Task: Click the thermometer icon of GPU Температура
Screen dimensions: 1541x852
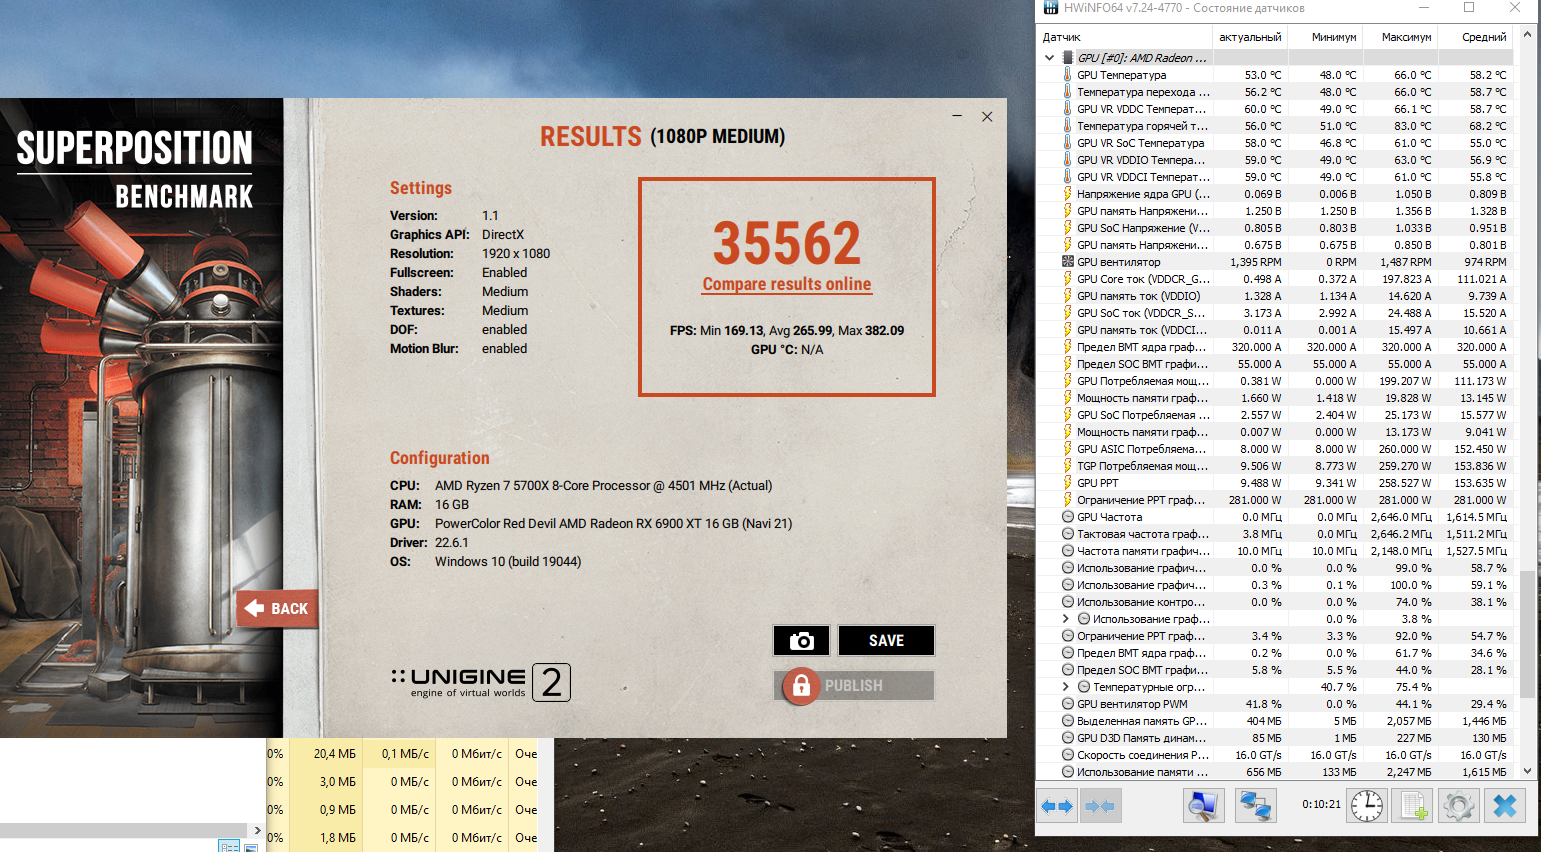Action: 1067,75
